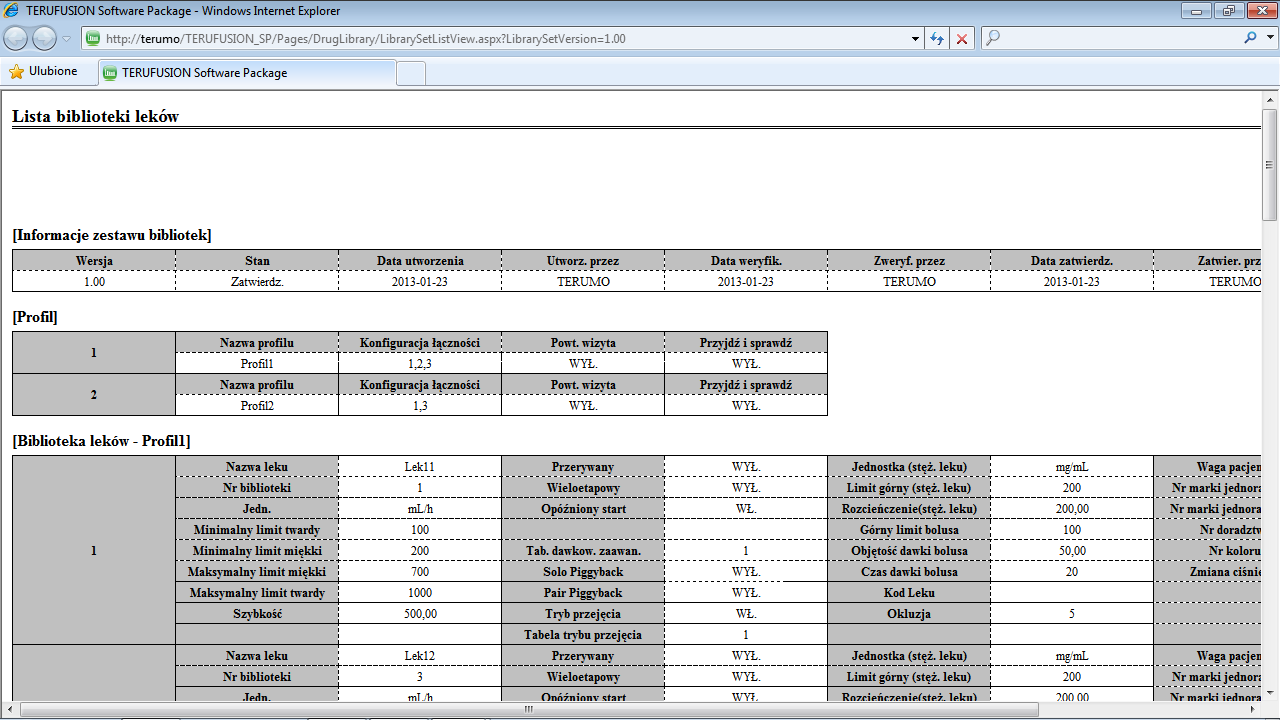Click the vertical scrollbar up arrow

coord(1270,98)
